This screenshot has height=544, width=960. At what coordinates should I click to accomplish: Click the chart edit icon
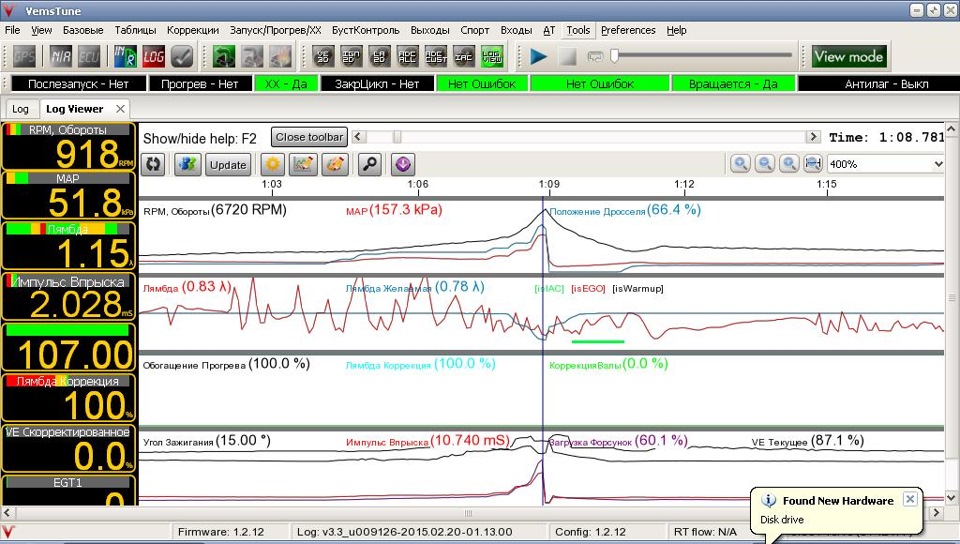(x=304, y=165)
